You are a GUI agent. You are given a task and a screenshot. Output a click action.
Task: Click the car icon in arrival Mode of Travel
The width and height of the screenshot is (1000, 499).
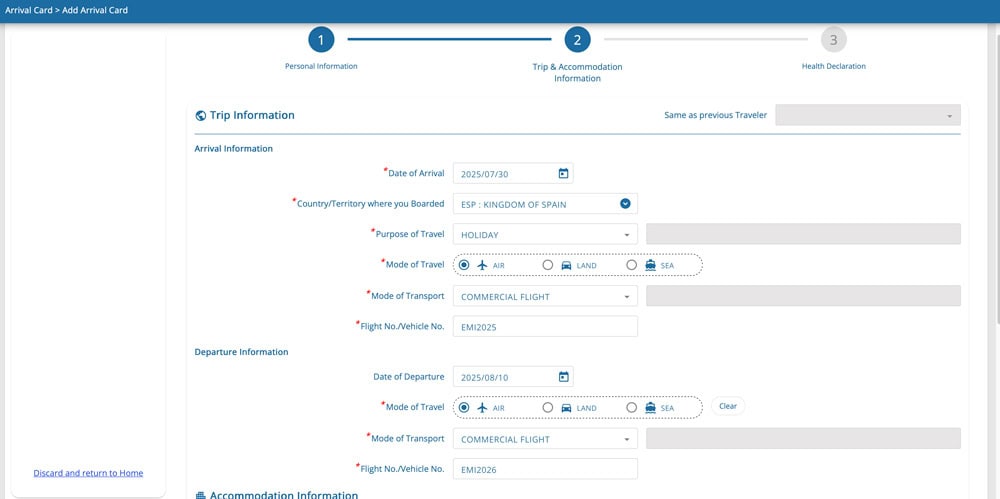click(x=566, y=266)
